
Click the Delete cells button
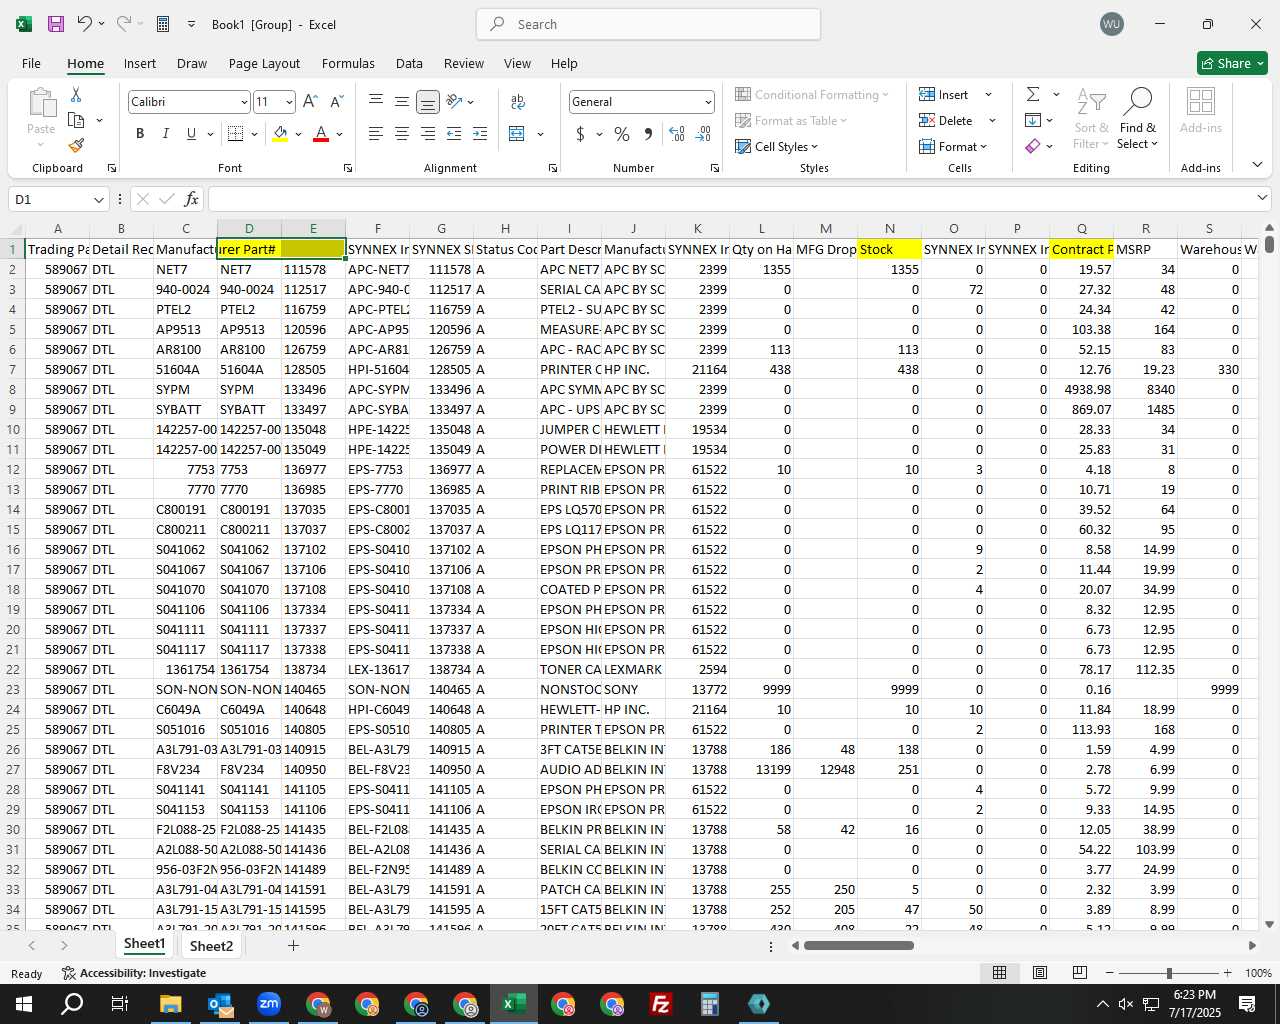click(x=945, y=120)
